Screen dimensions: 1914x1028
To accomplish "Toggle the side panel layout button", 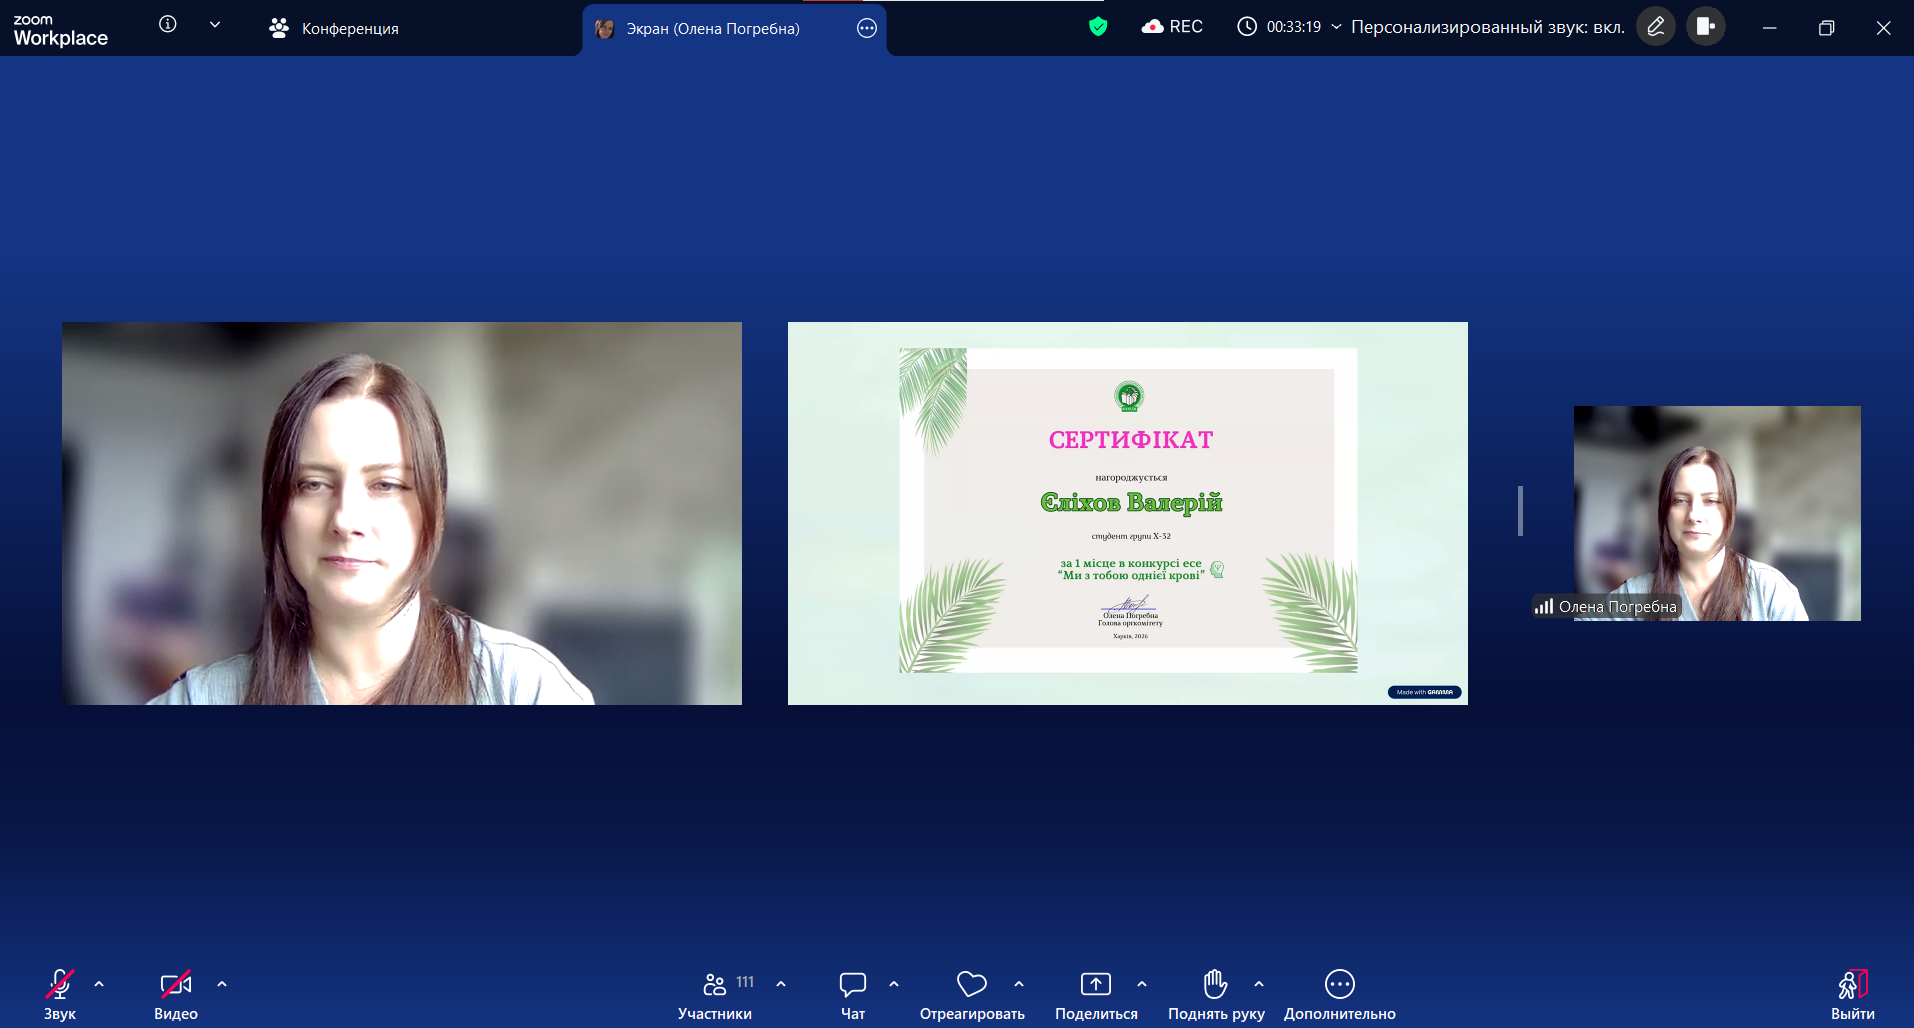I will click(x=1706, y=27).
